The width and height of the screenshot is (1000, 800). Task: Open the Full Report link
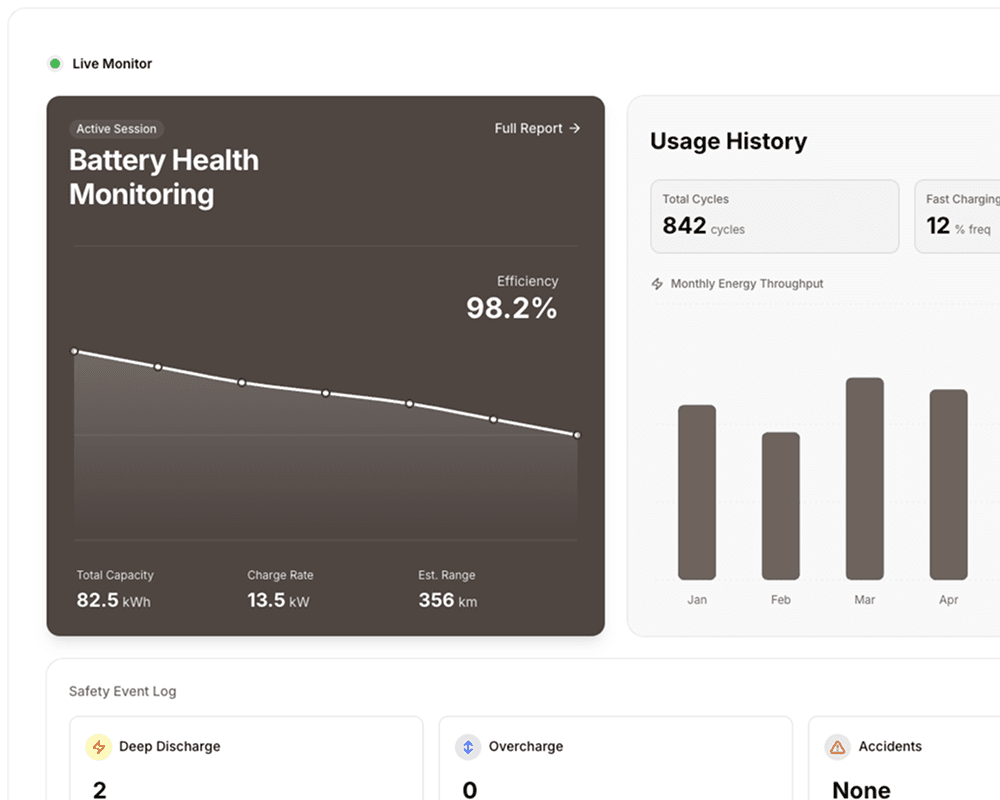coord(529,128)
